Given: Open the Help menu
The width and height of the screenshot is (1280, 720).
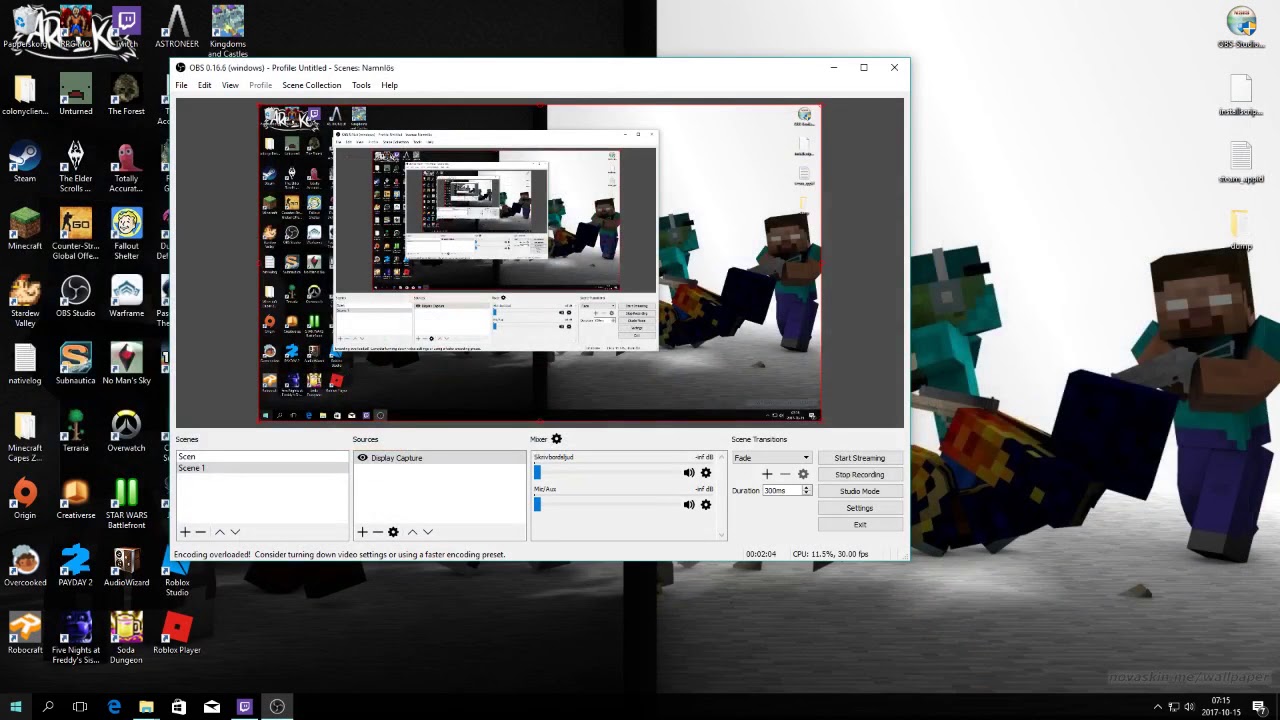Looking at the screenshot, I should [389, 85].
